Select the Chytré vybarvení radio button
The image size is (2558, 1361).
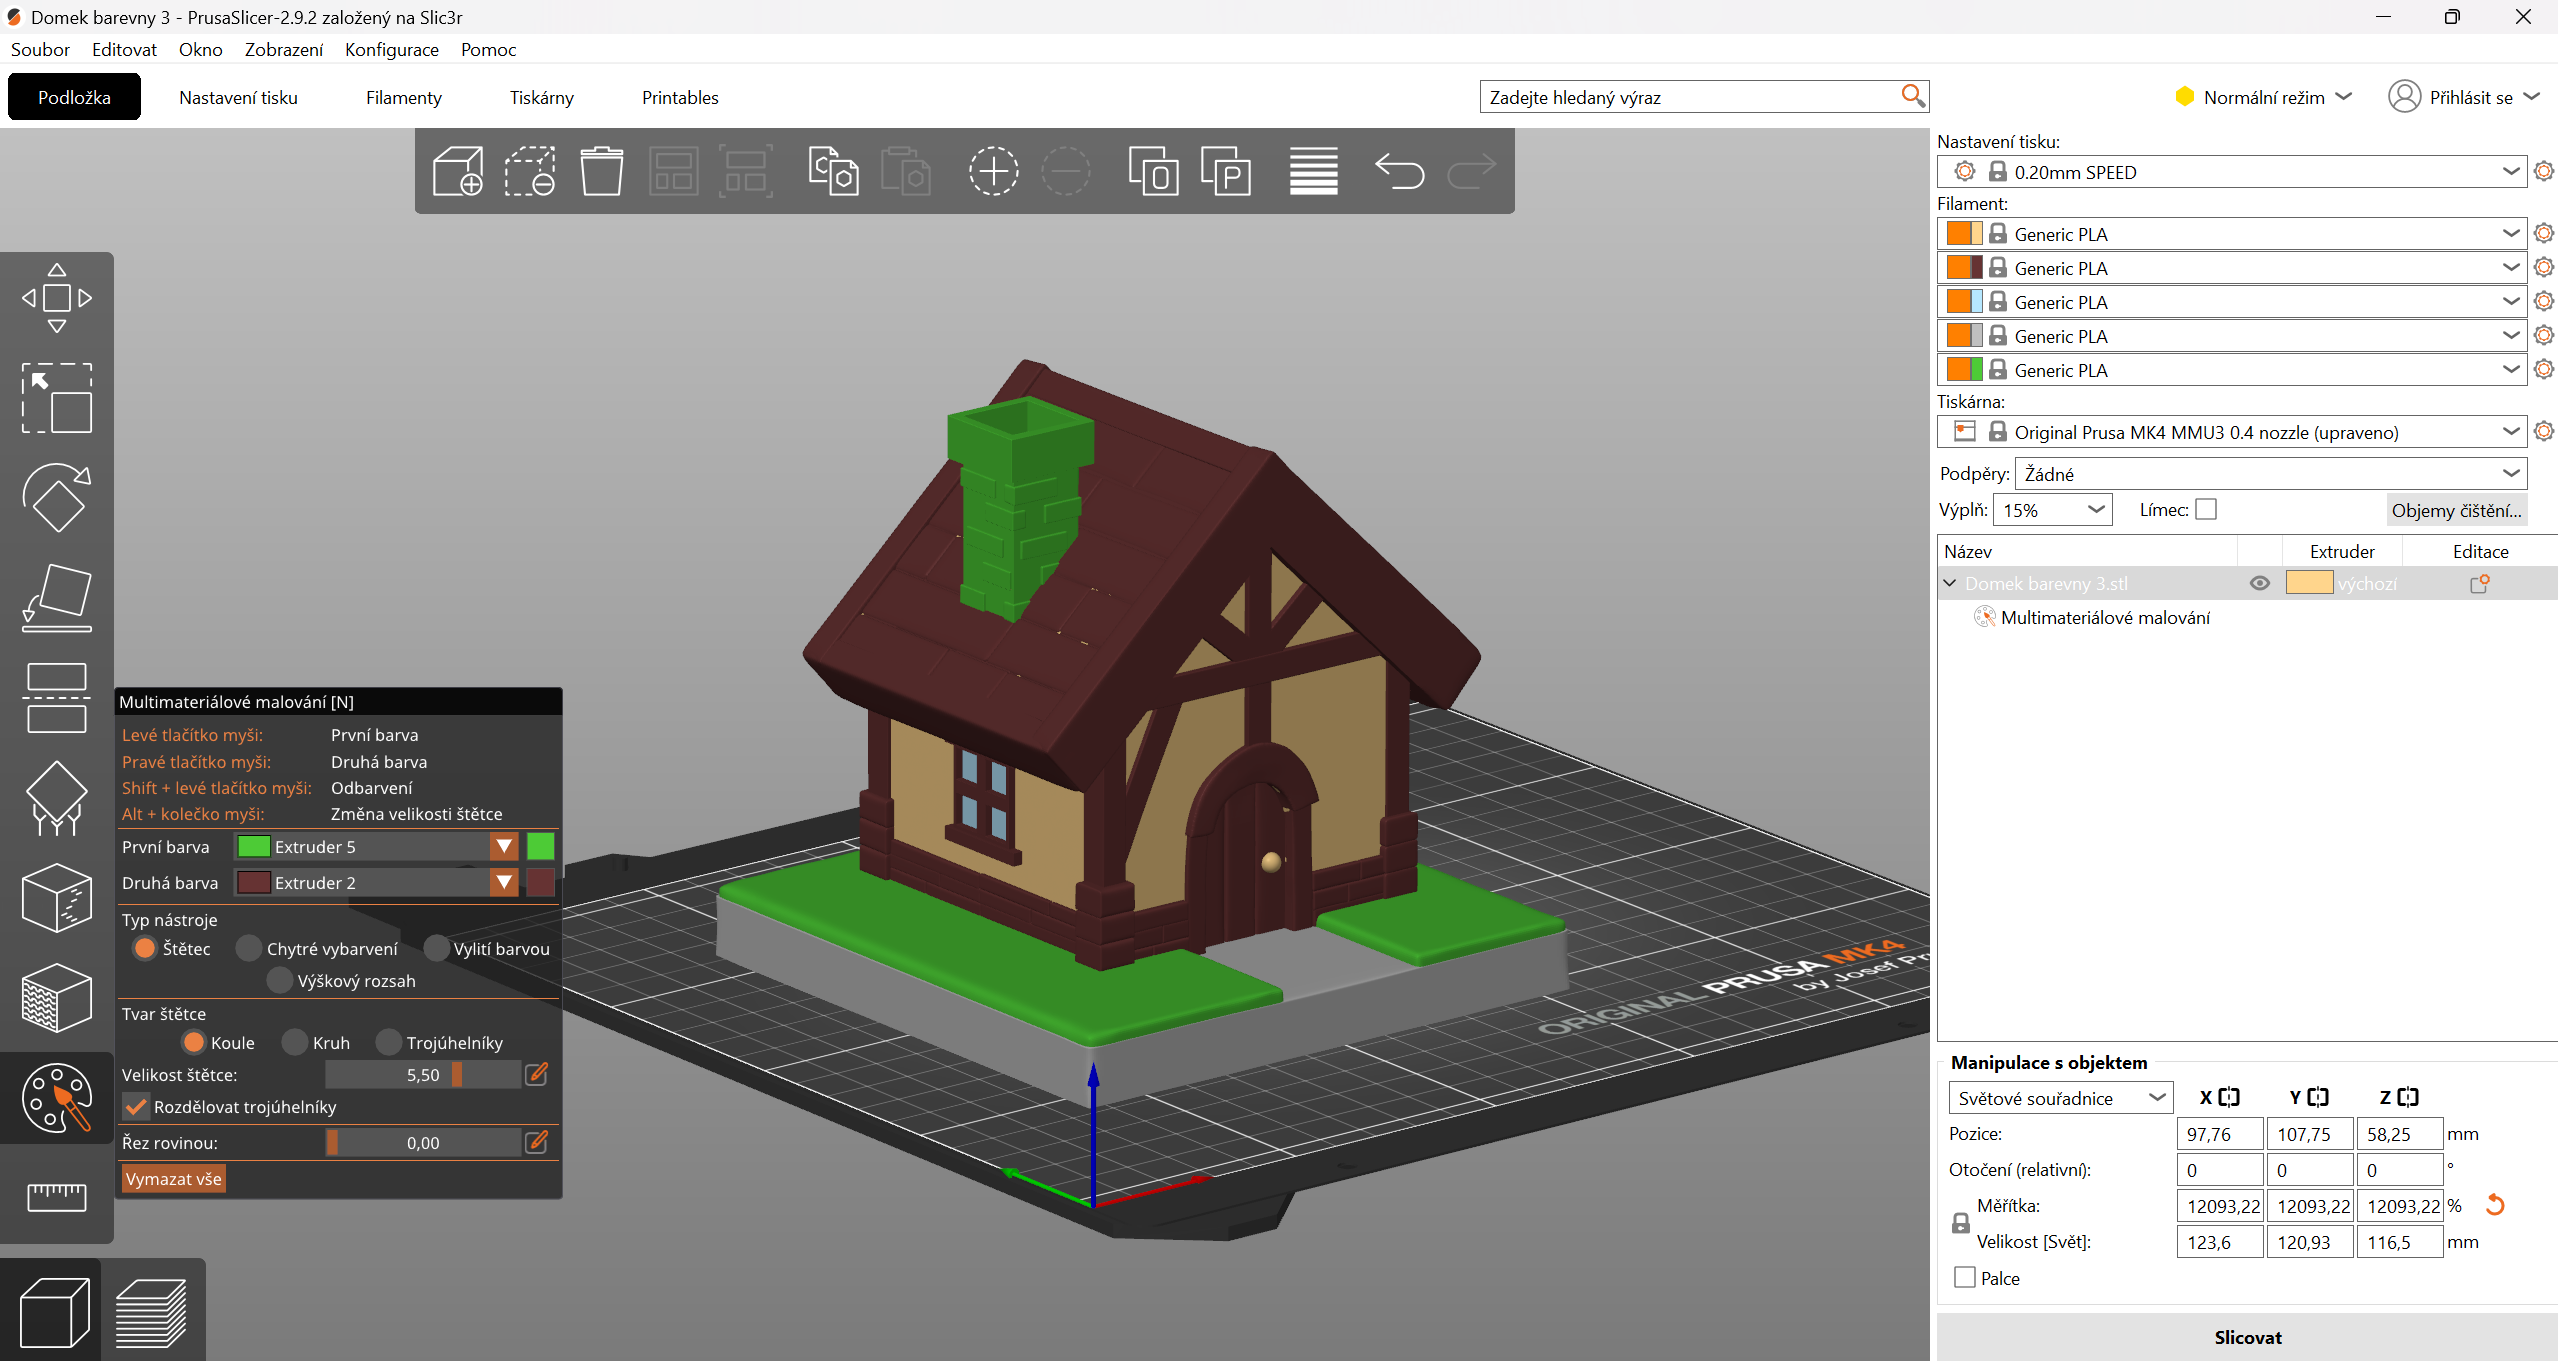[x=249, y=948]
